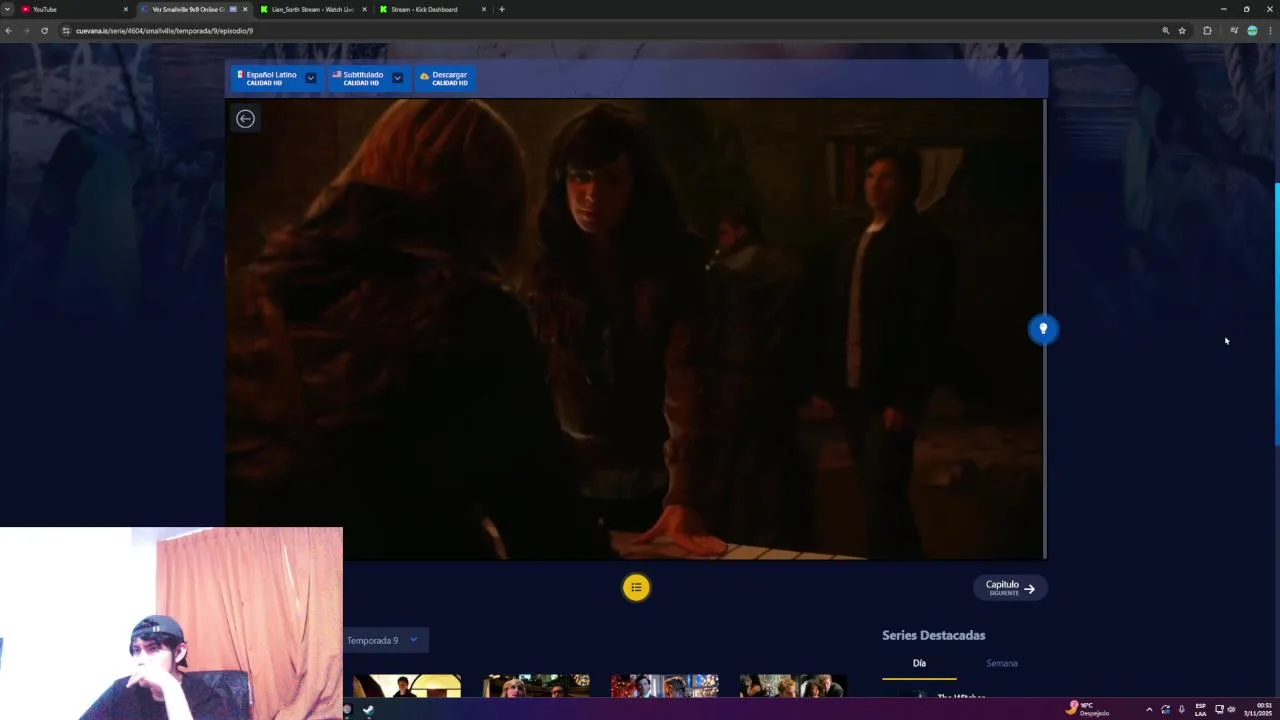The image size is (1280, 720).
Task: Close the Ver Smallville tab
Action: (245, 9)
